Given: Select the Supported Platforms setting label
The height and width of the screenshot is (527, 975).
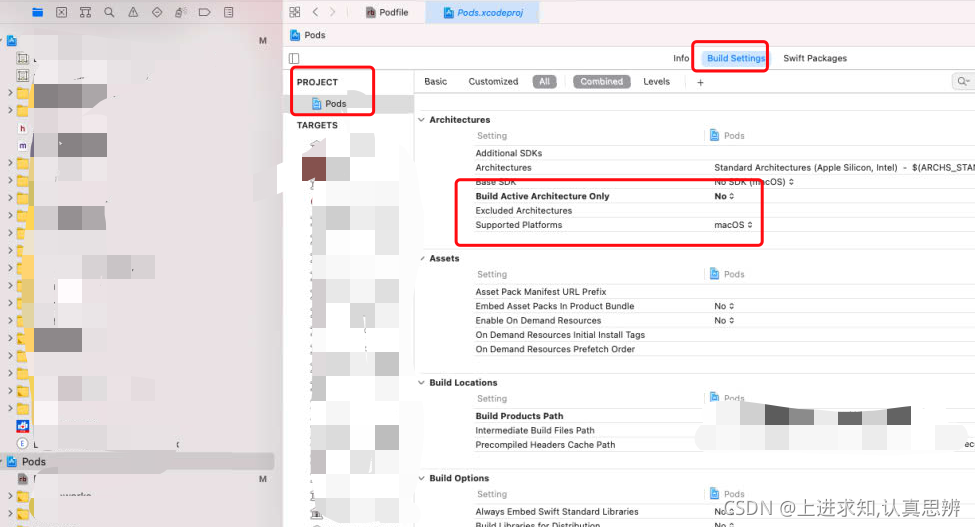Looking at the screenshot, I should (x=519, y=225).
